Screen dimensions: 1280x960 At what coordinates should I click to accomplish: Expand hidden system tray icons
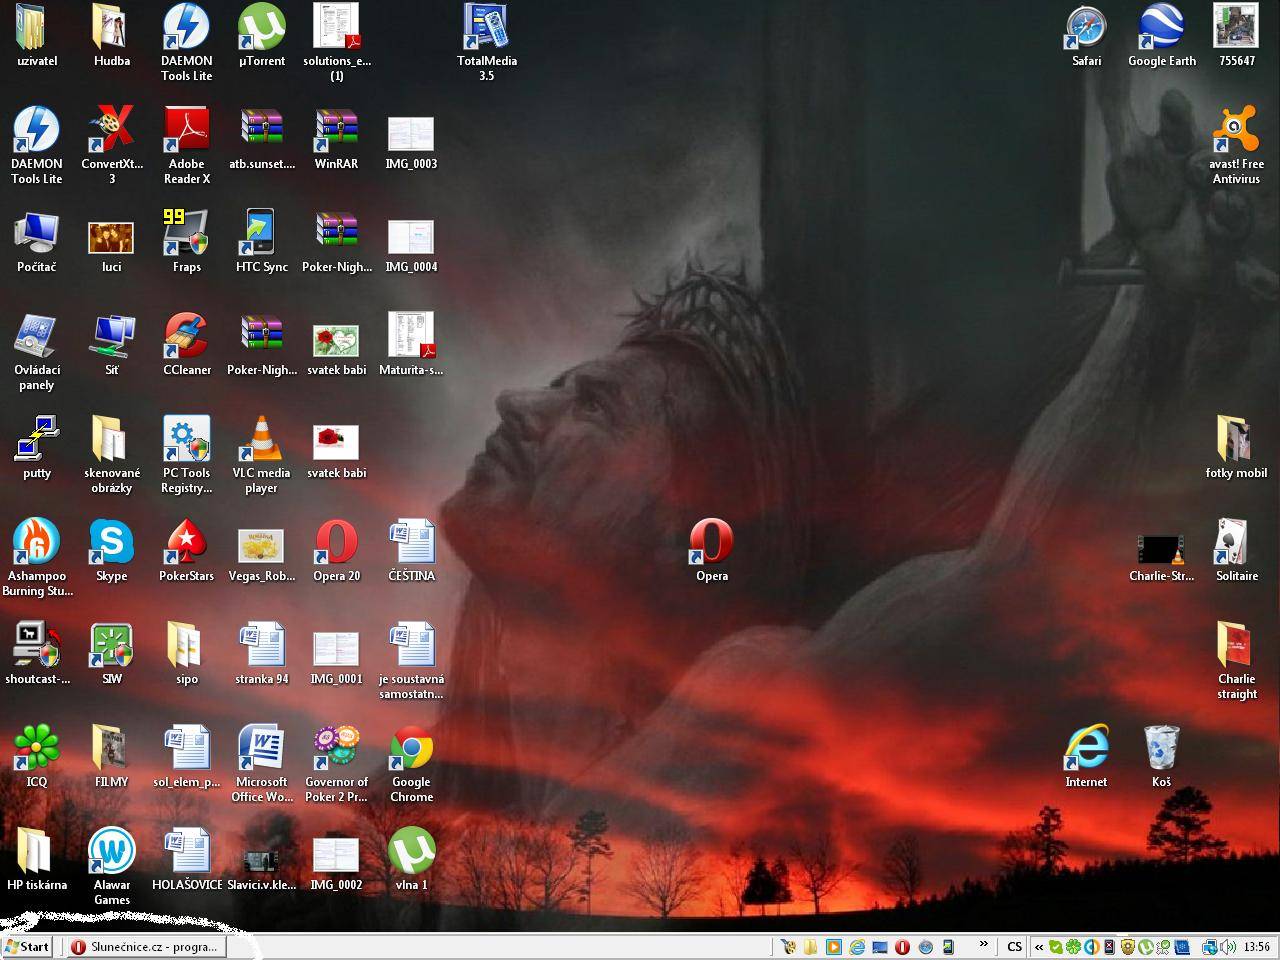pos(1038,947)
